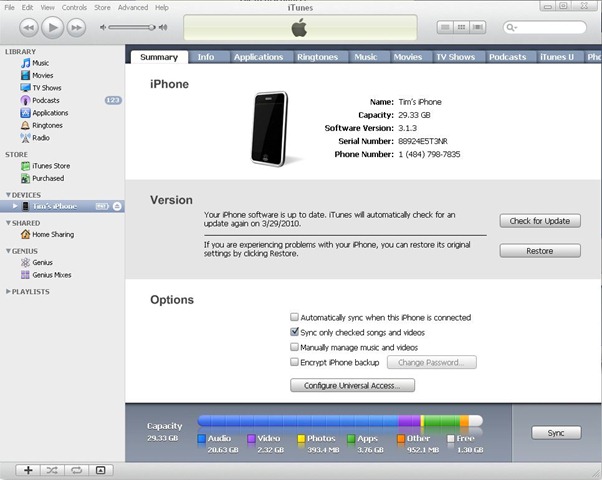The height and width of the screenshot is (480, 602).
Task: Click the Podcasts 123 count badge
Action: coord(113,100)
